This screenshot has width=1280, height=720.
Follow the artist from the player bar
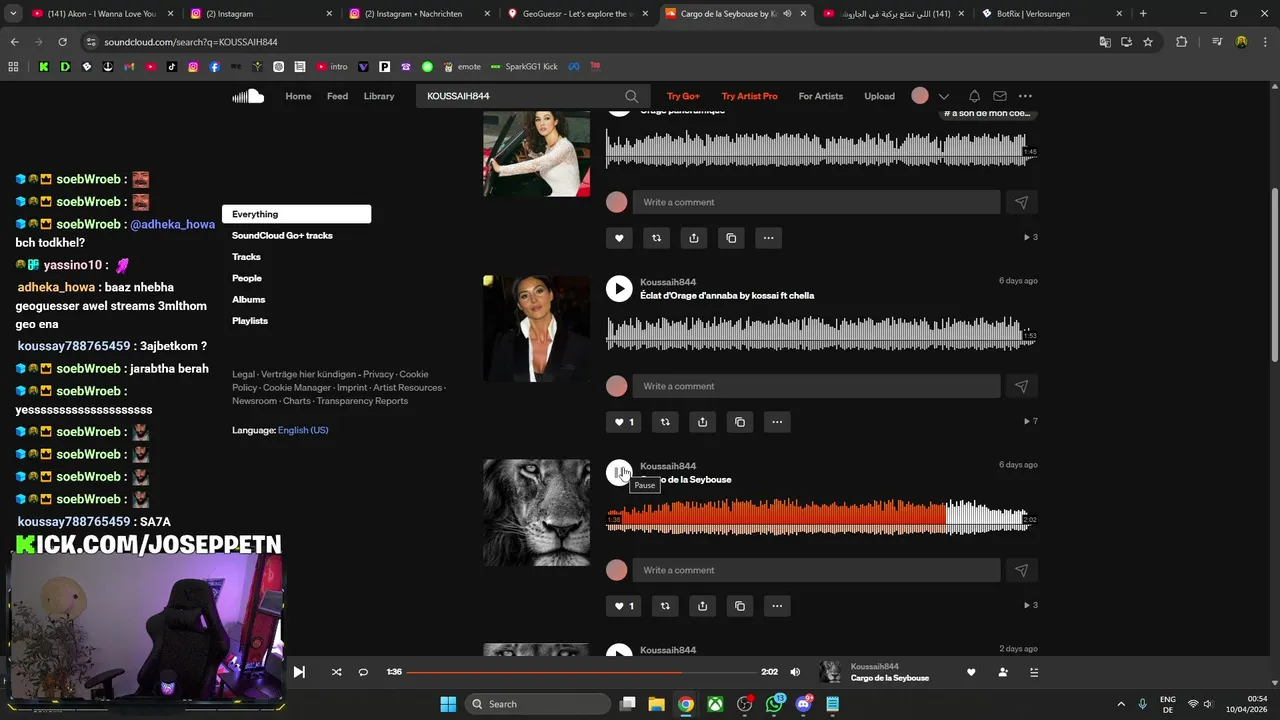point(1002,672)
